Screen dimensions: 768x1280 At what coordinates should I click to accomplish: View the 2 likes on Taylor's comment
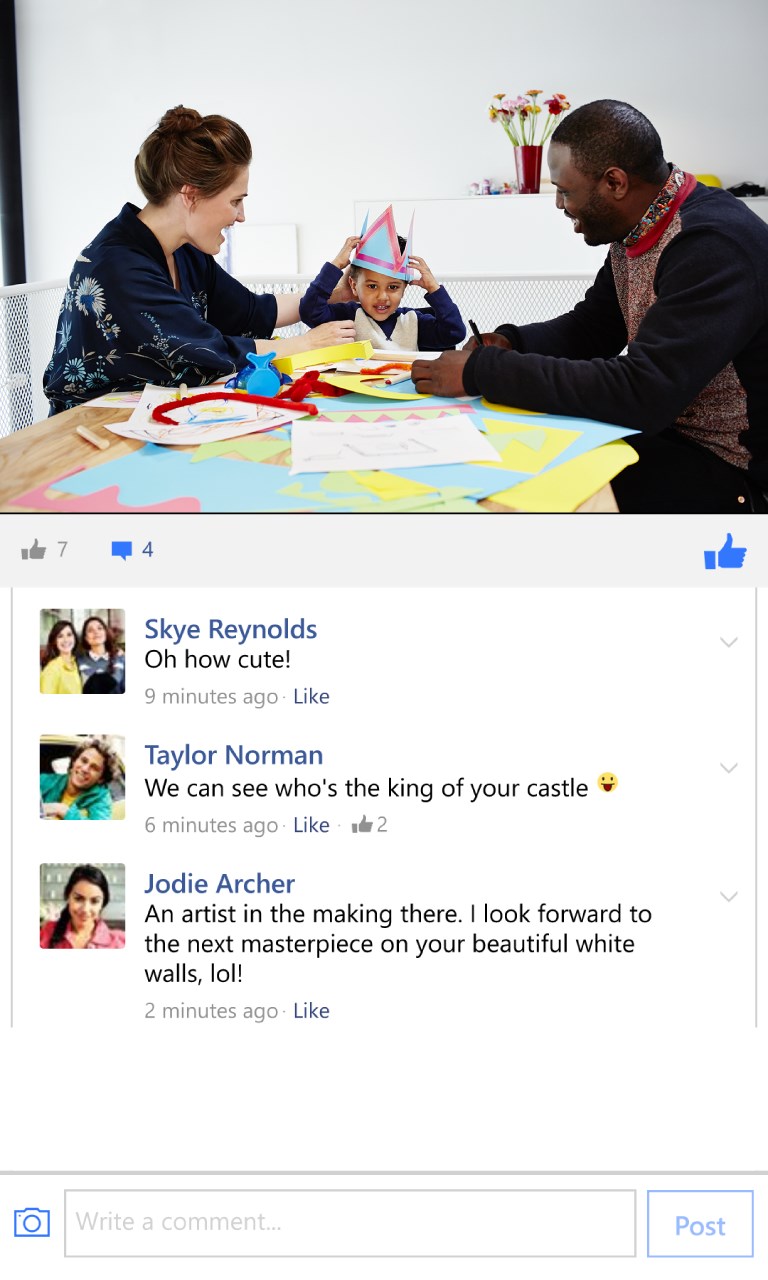click(x=369, y=825)
